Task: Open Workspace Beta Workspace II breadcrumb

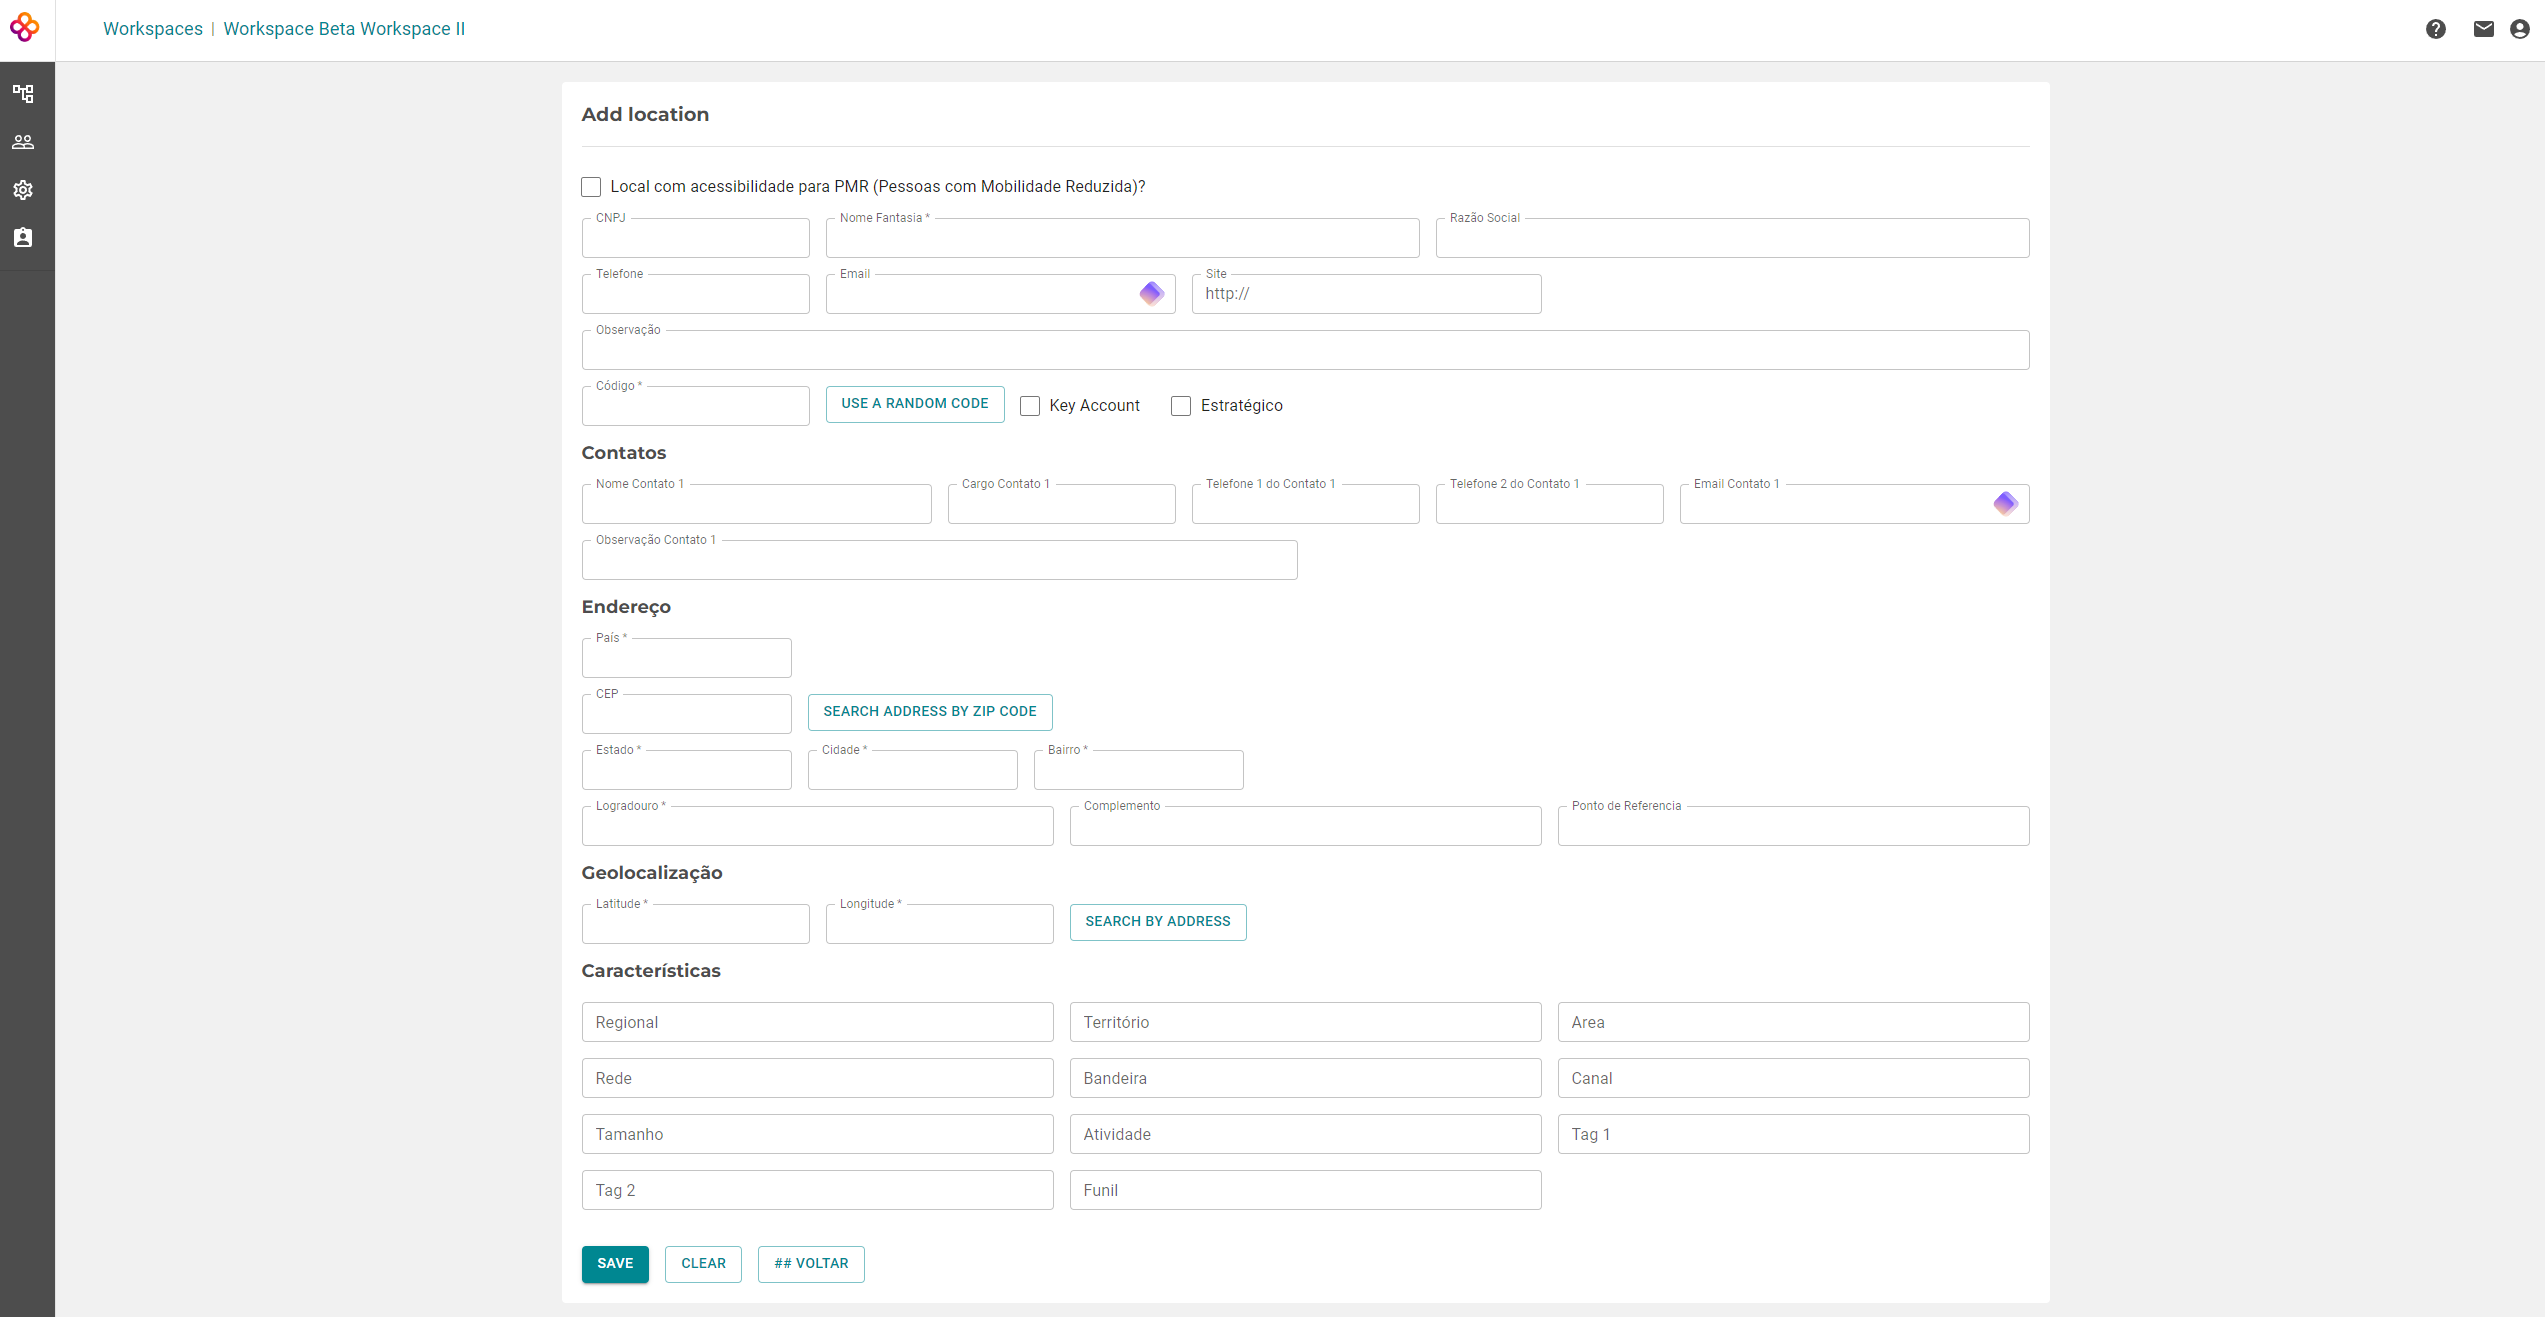Action: coord(344,29)
